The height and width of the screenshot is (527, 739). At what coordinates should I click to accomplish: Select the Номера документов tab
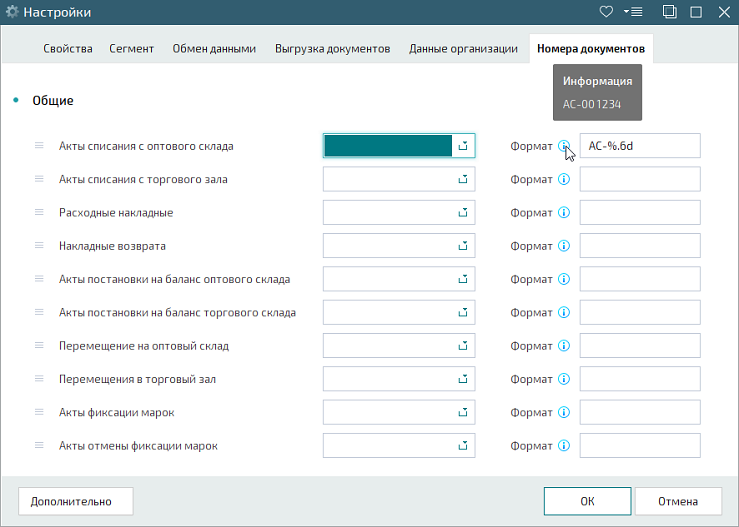pos(591,49)
